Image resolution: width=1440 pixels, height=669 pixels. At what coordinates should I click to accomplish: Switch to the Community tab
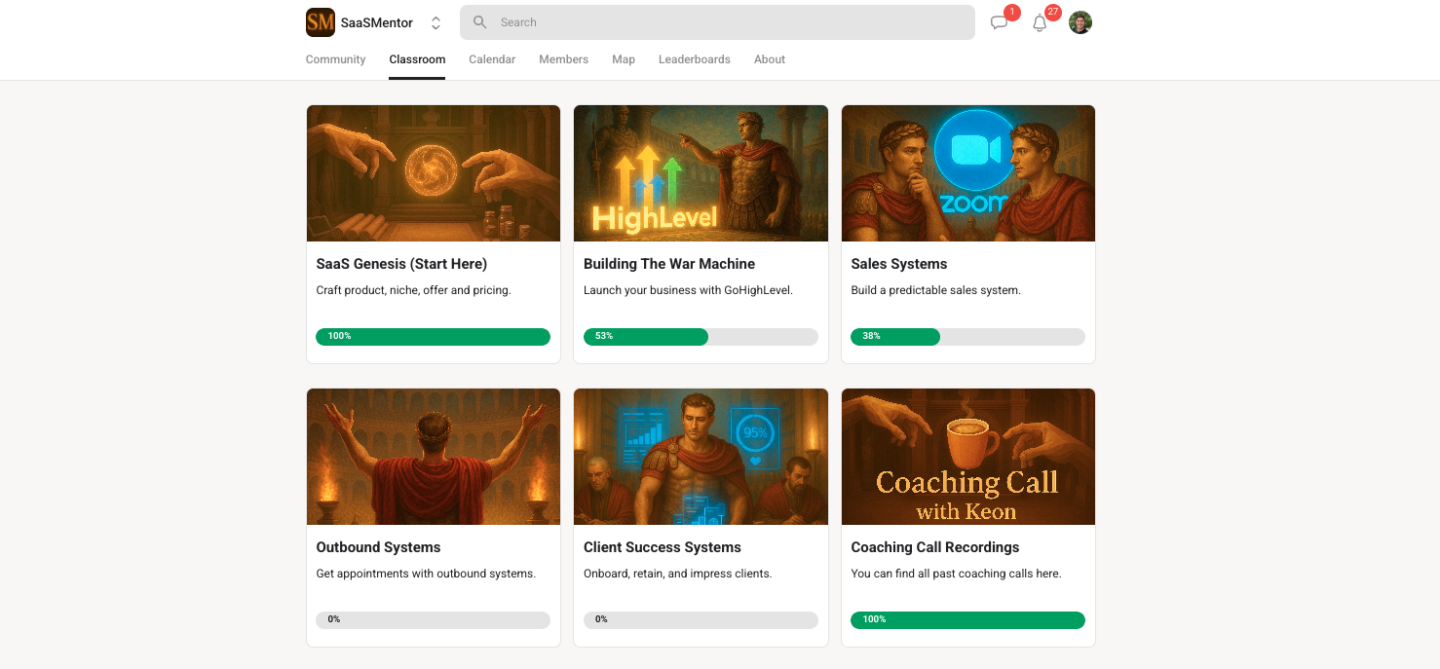pyautogui.click(x=336, y=60)
